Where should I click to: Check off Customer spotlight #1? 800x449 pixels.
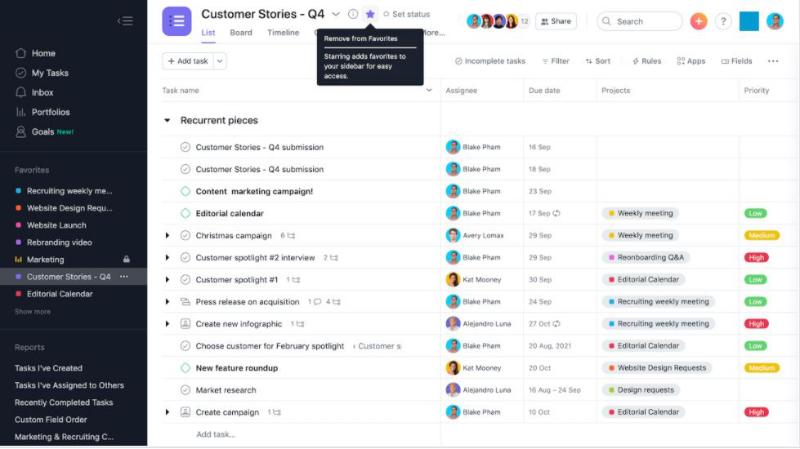185,280
